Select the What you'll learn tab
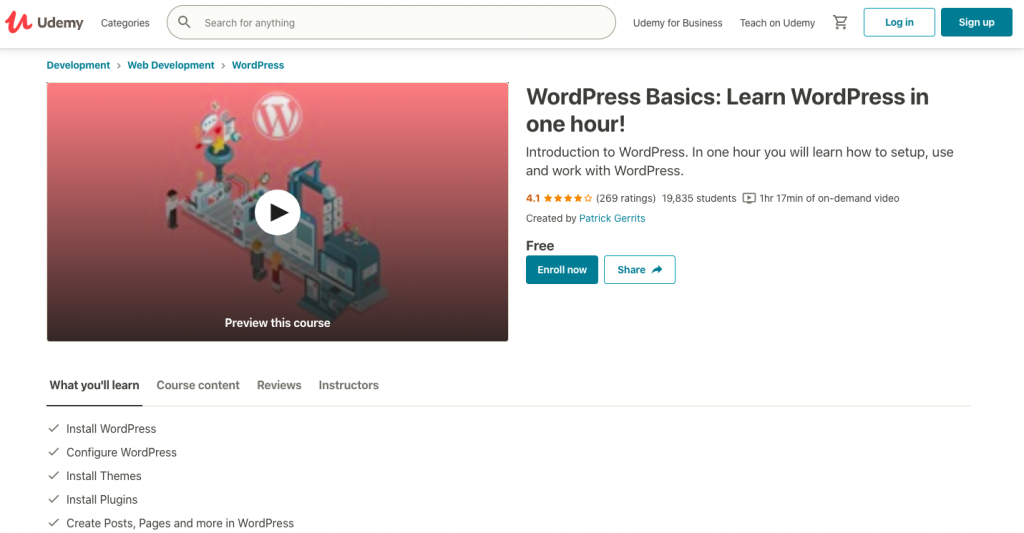This screenshot has height=533, width=1024. [94, 385]
